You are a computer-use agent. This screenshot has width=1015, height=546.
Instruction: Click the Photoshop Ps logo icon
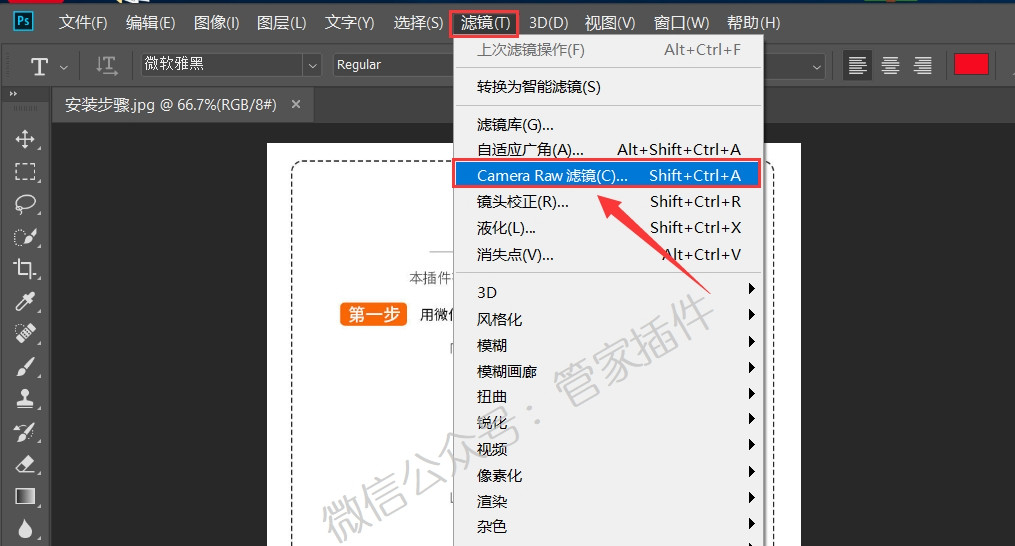[23, 21]
